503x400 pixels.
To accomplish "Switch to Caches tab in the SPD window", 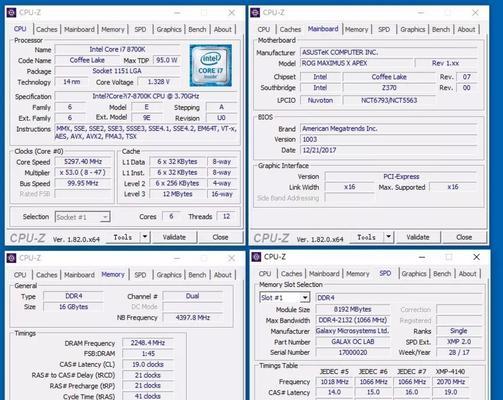I will [292, 274].
